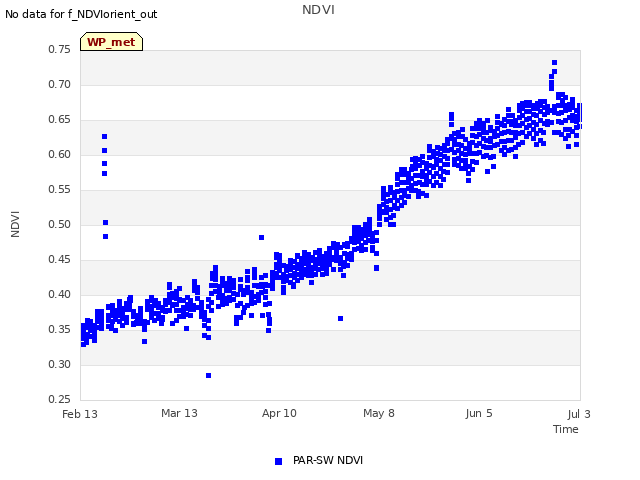Click the May 8 x-axis tick label

(379, 413)
